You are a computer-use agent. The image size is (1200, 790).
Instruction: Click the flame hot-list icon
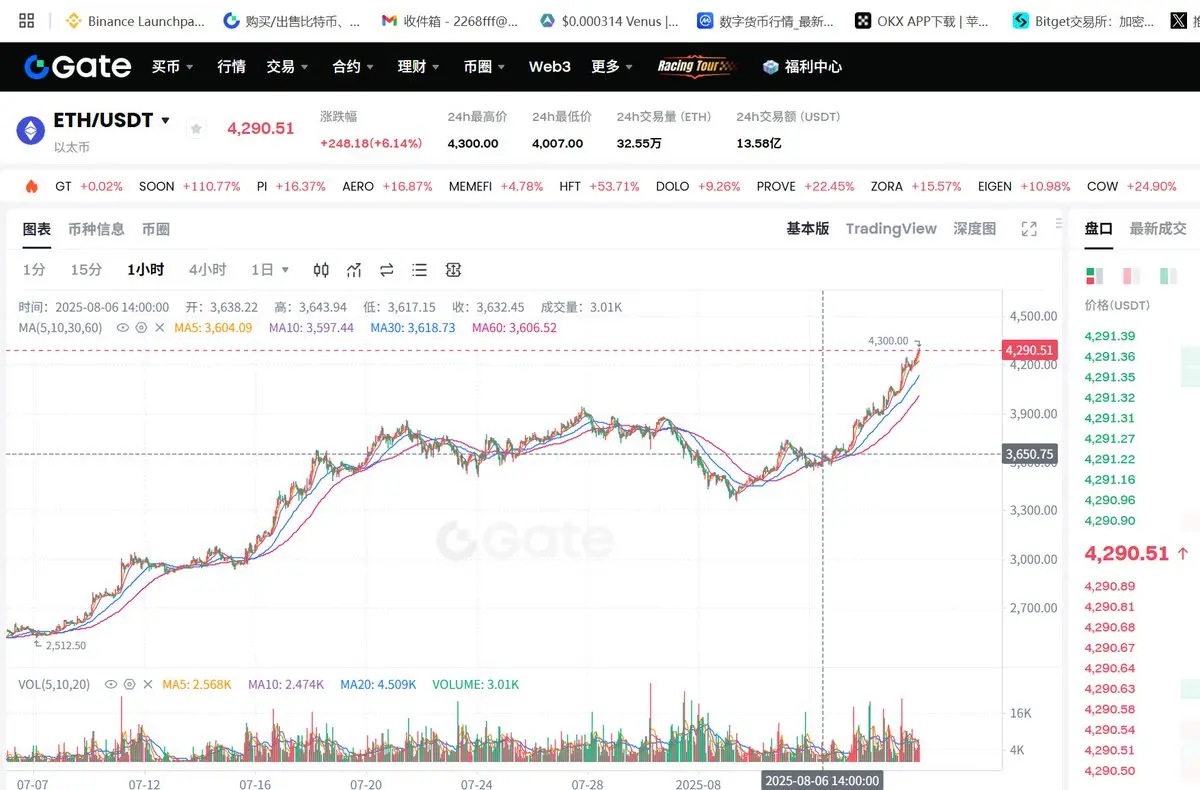coord(31,186)
